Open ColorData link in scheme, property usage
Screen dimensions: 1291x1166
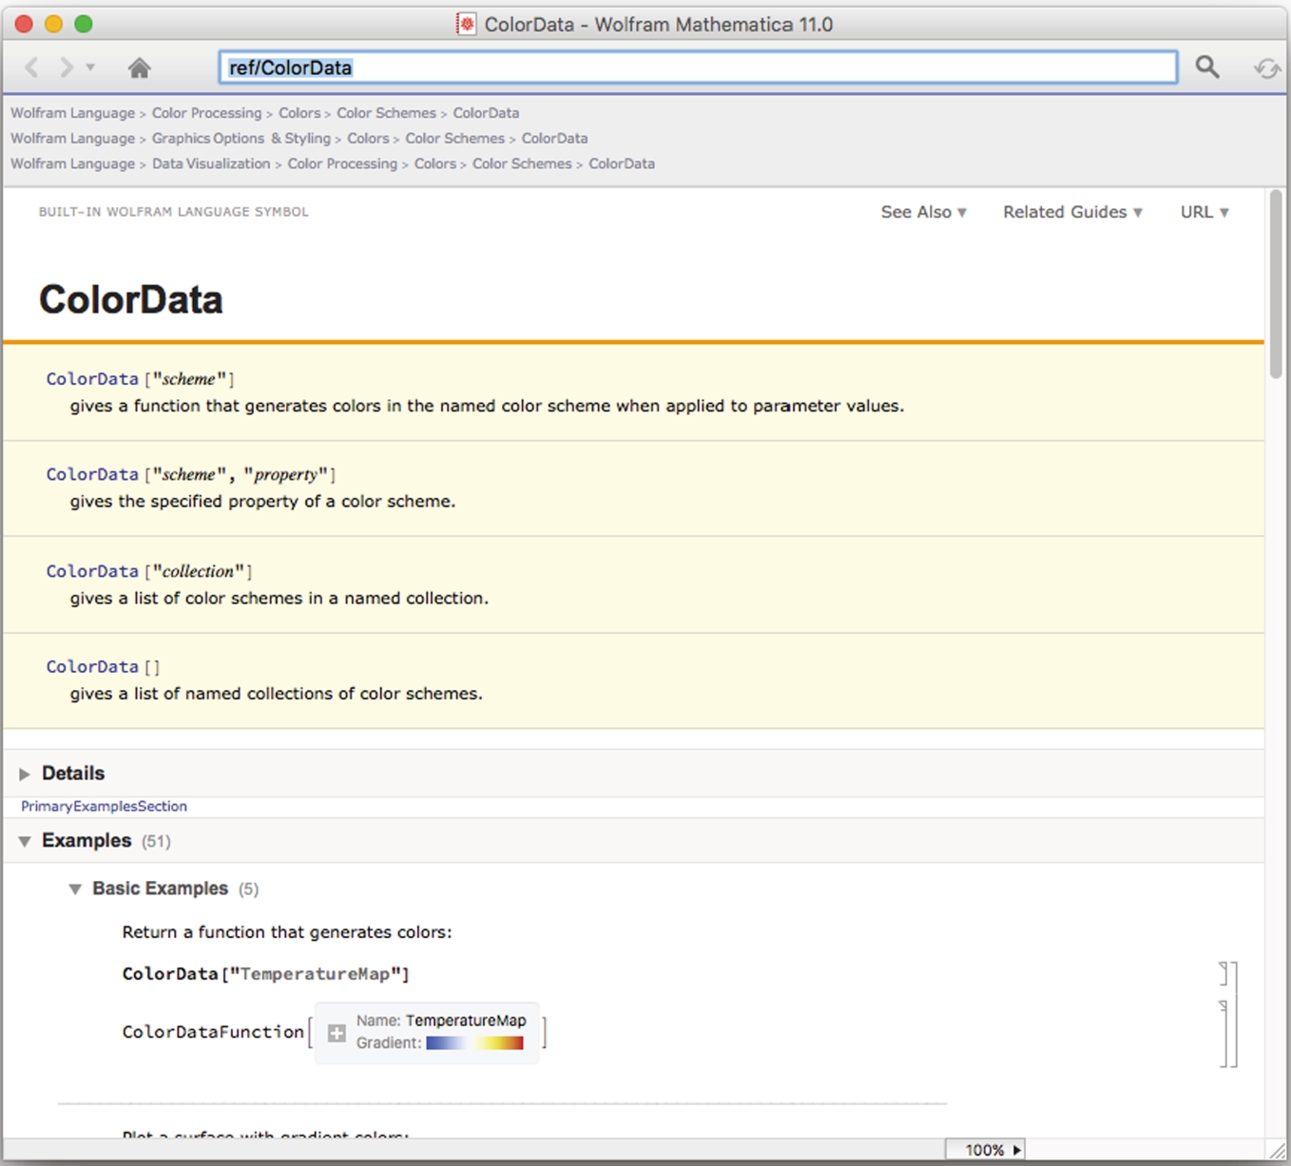tap(92, 474)
